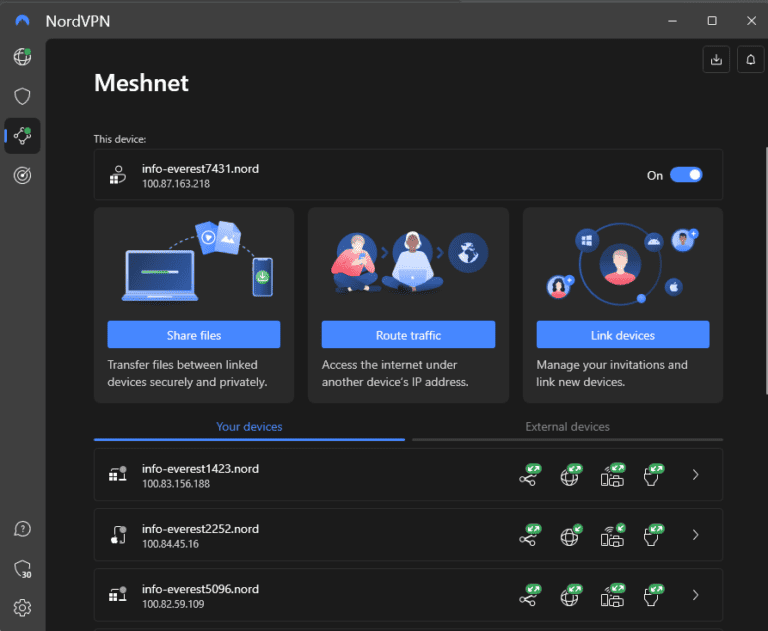Expand info-everest1423.nord device details chevron

[x=696, y=476]
